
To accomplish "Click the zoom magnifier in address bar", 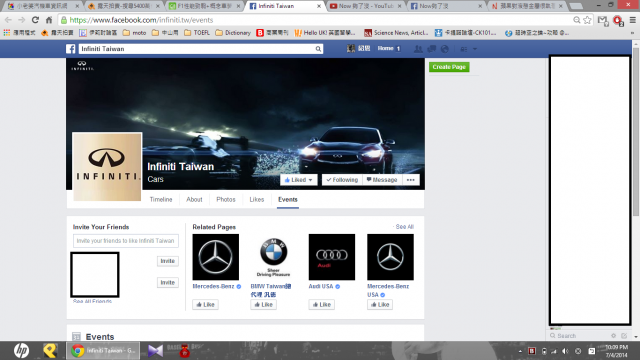I will pos(576,20).
